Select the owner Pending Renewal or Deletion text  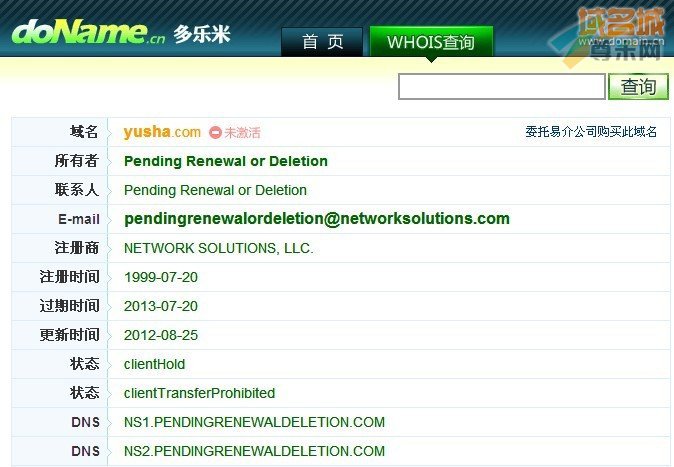[x=226, y=161]
